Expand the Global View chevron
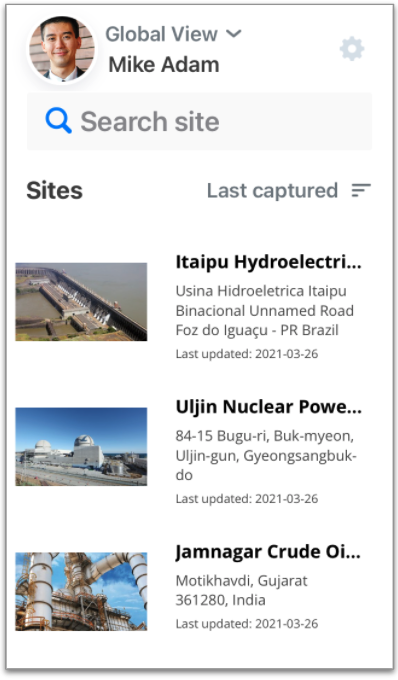The image size is (398, 680). (x=234, y=33)
